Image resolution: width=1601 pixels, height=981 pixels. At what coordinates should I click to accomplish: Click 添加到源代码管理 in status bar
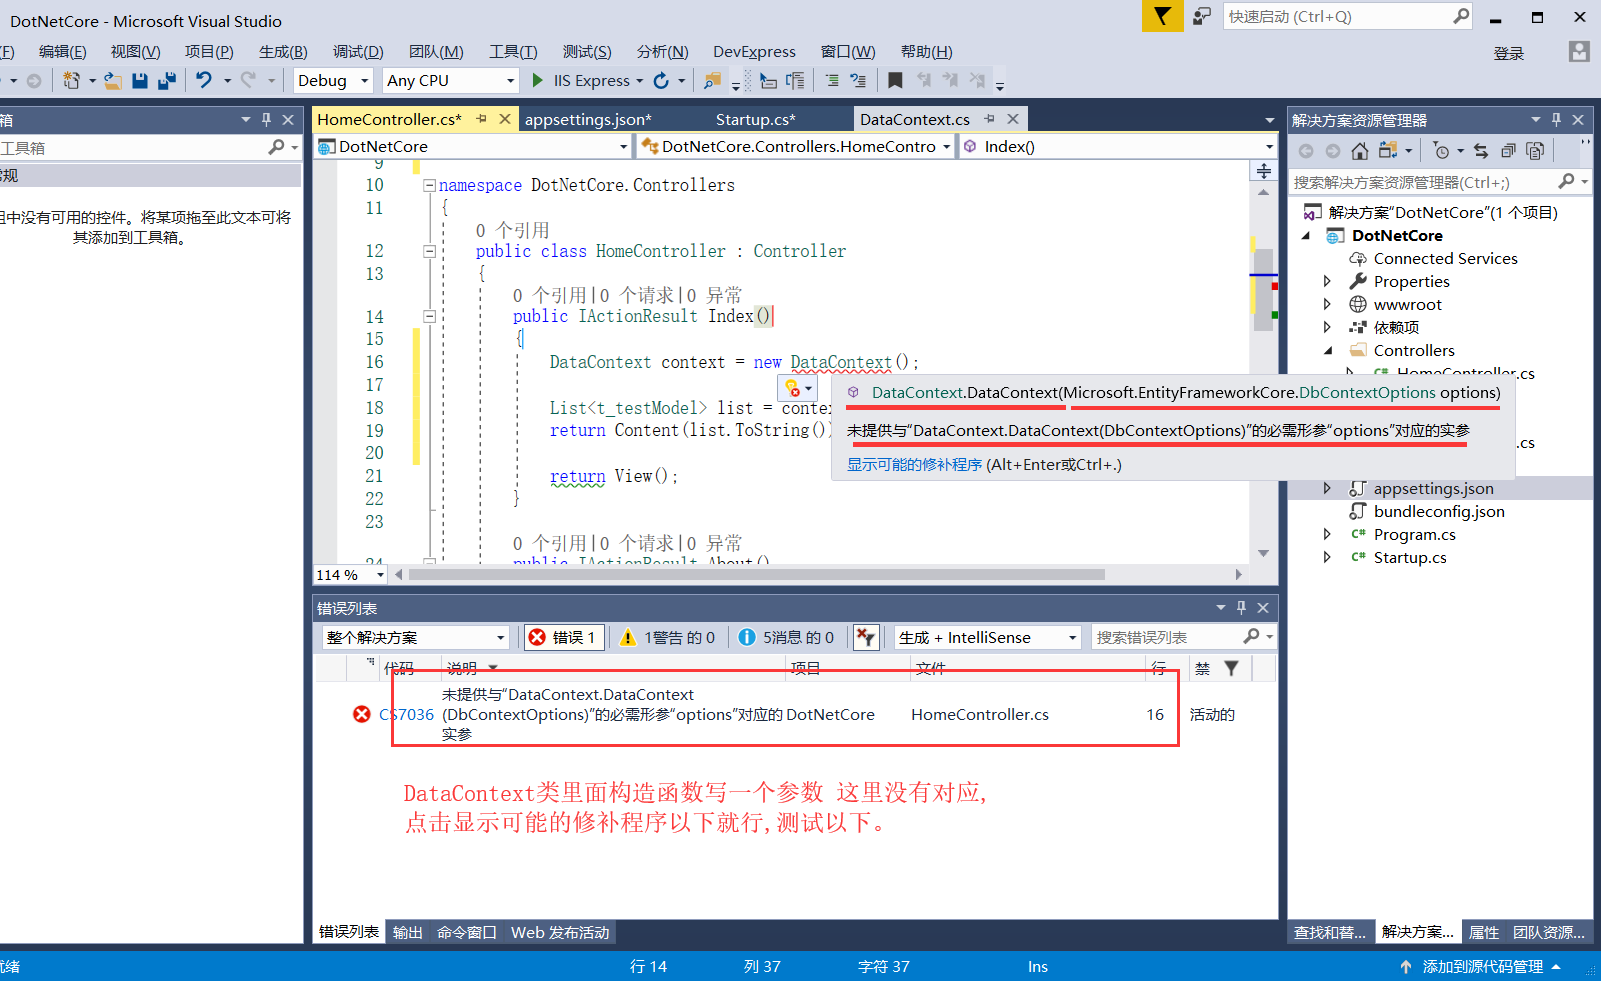(1483, 966)
